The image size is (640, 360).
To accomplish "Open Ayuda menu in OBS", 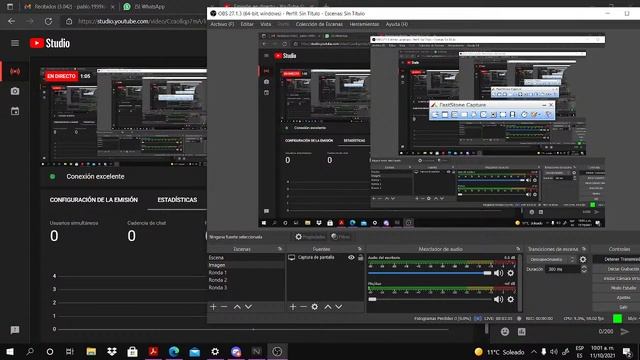I will [397, 24].
